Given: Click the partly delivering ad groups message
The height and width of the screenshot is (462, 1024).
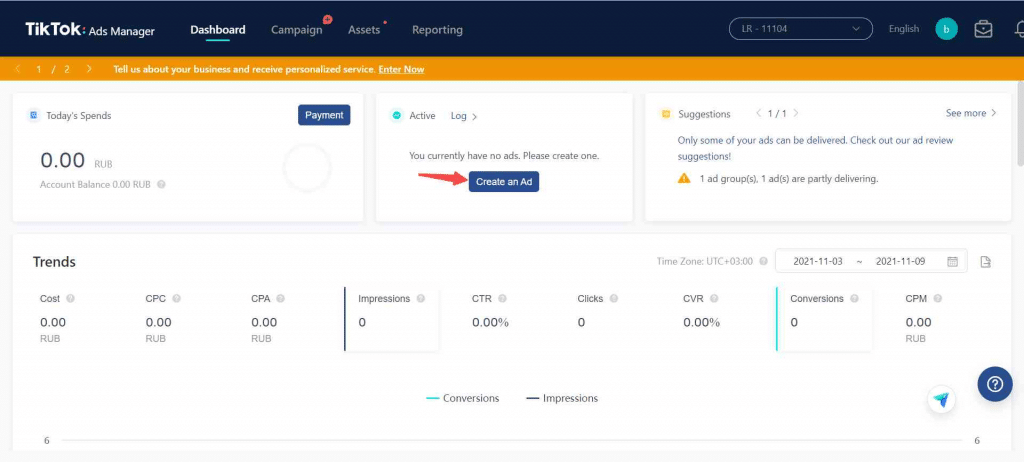Looking at the screenshot, I should click(x=789, y=178).
